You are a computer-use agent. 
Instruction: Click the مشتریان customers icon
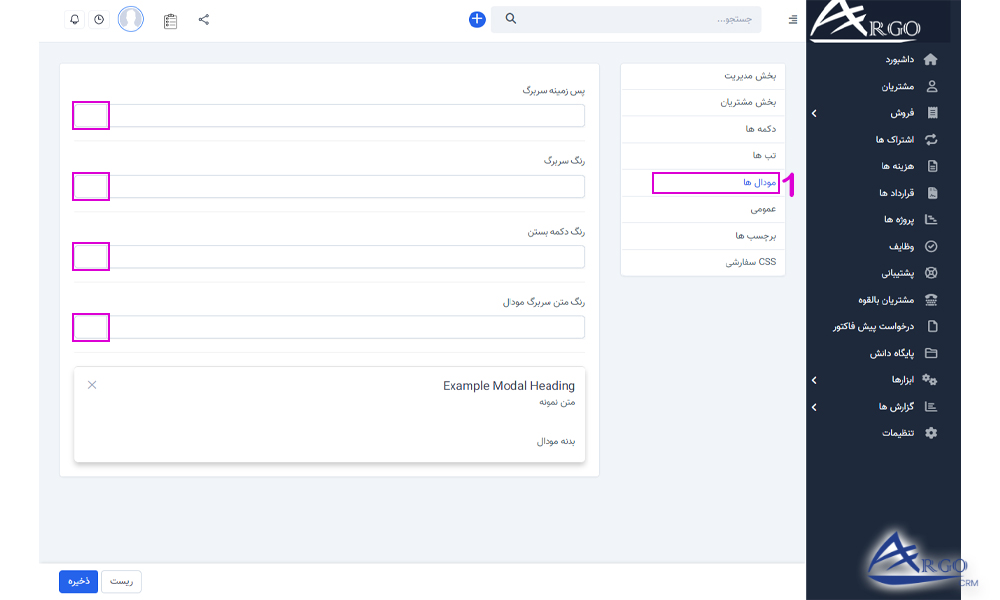pos(932,86)
